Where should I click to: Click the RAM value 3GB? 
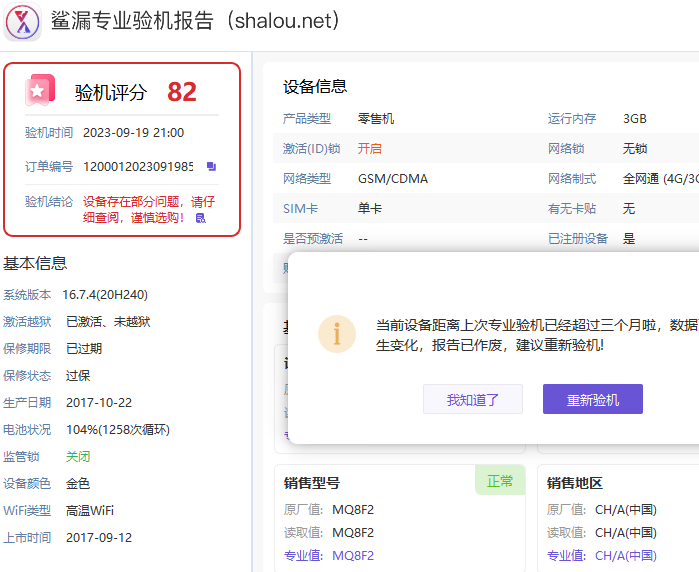click(x=635, y=119)
